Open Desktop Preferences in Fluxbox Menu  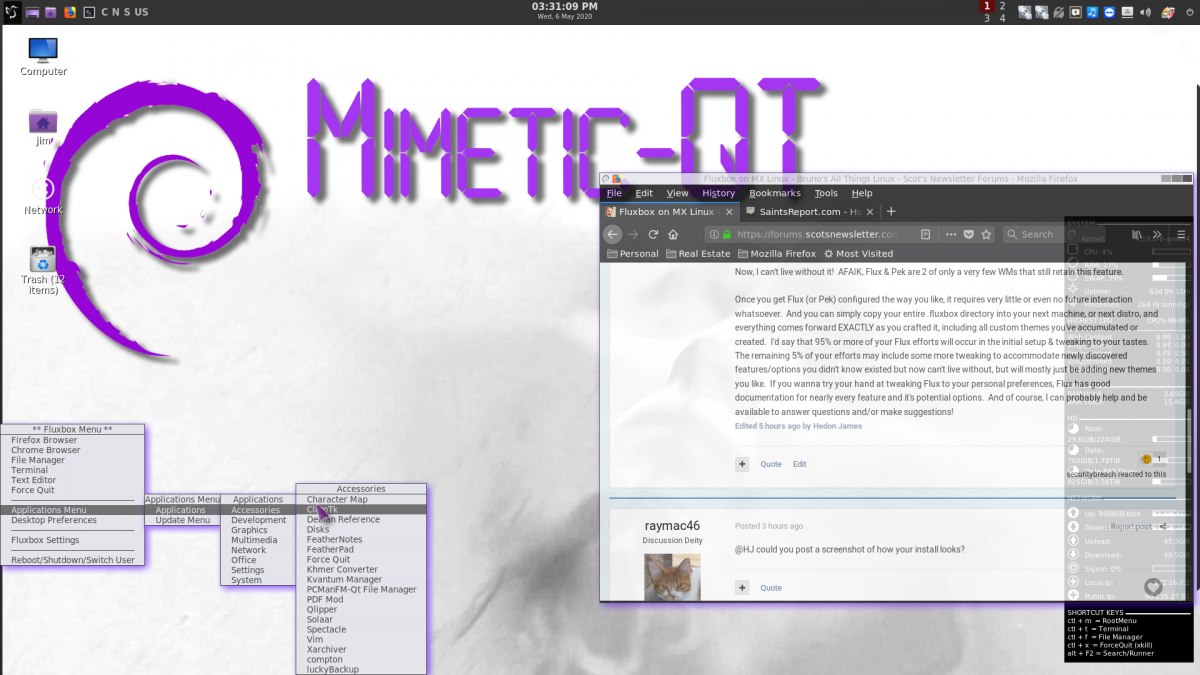pyautogui.click(x=73, y=520)
